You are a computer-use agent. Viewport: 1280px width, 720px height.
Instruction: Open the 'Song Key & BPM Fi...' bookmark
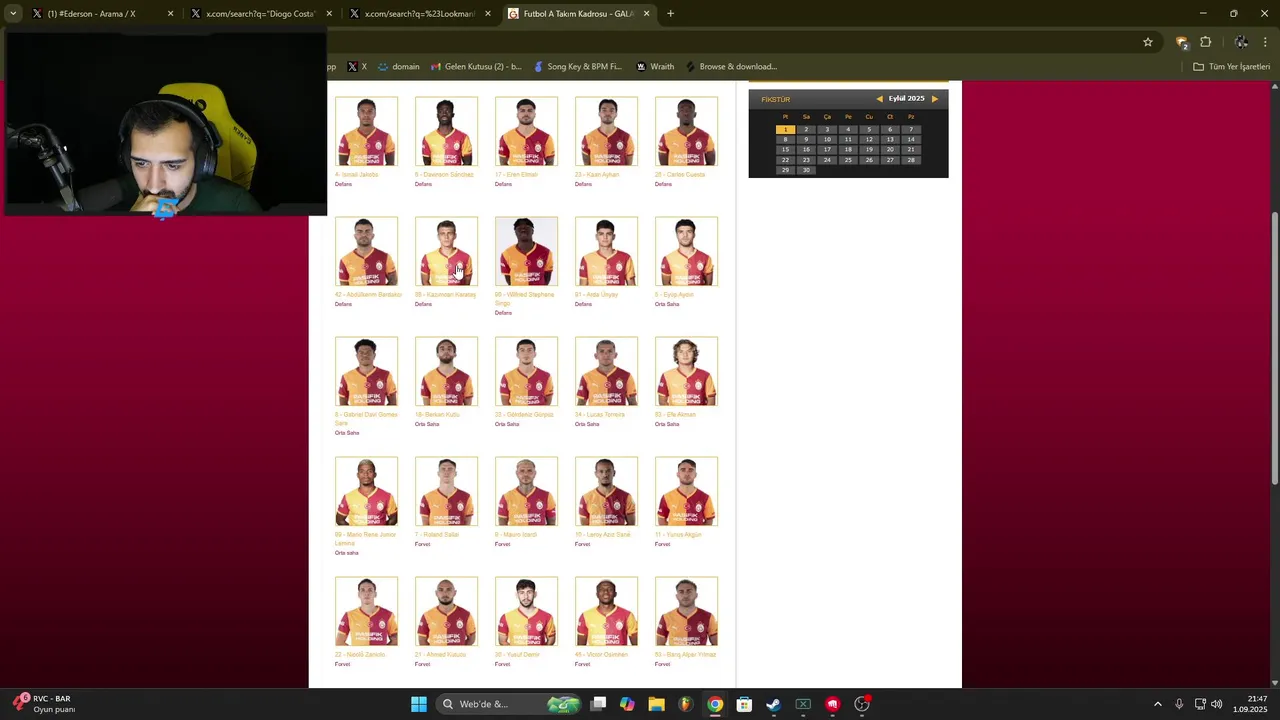[x=578, y=67]
